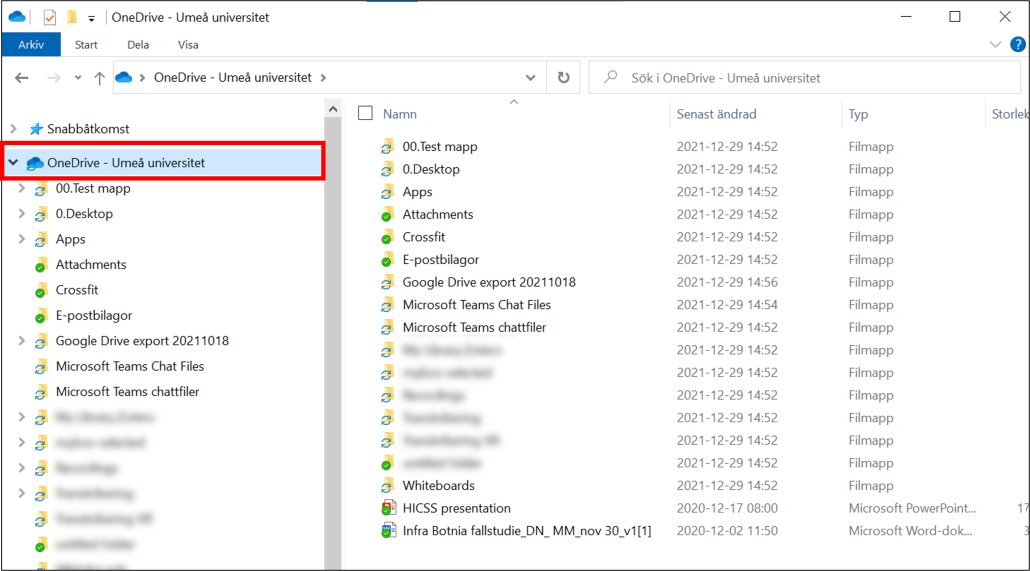
Task: Click the Microsoft PowerPoint type cell
Action: [912, 508]
